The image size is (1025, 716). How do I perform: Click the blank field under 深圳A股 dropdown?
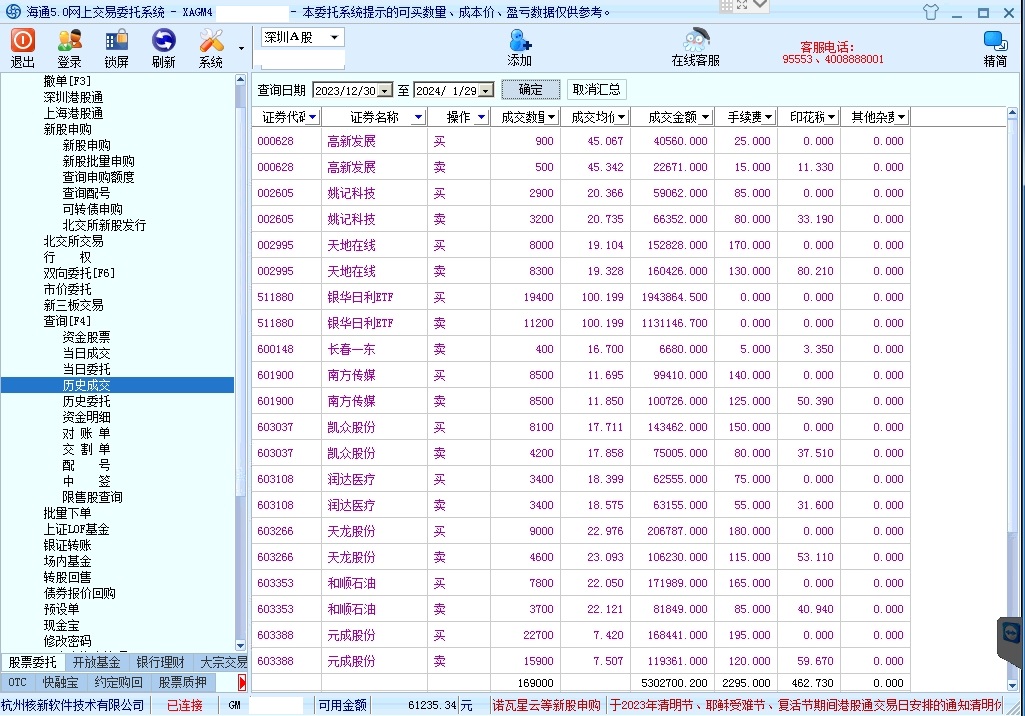[303, 60]
